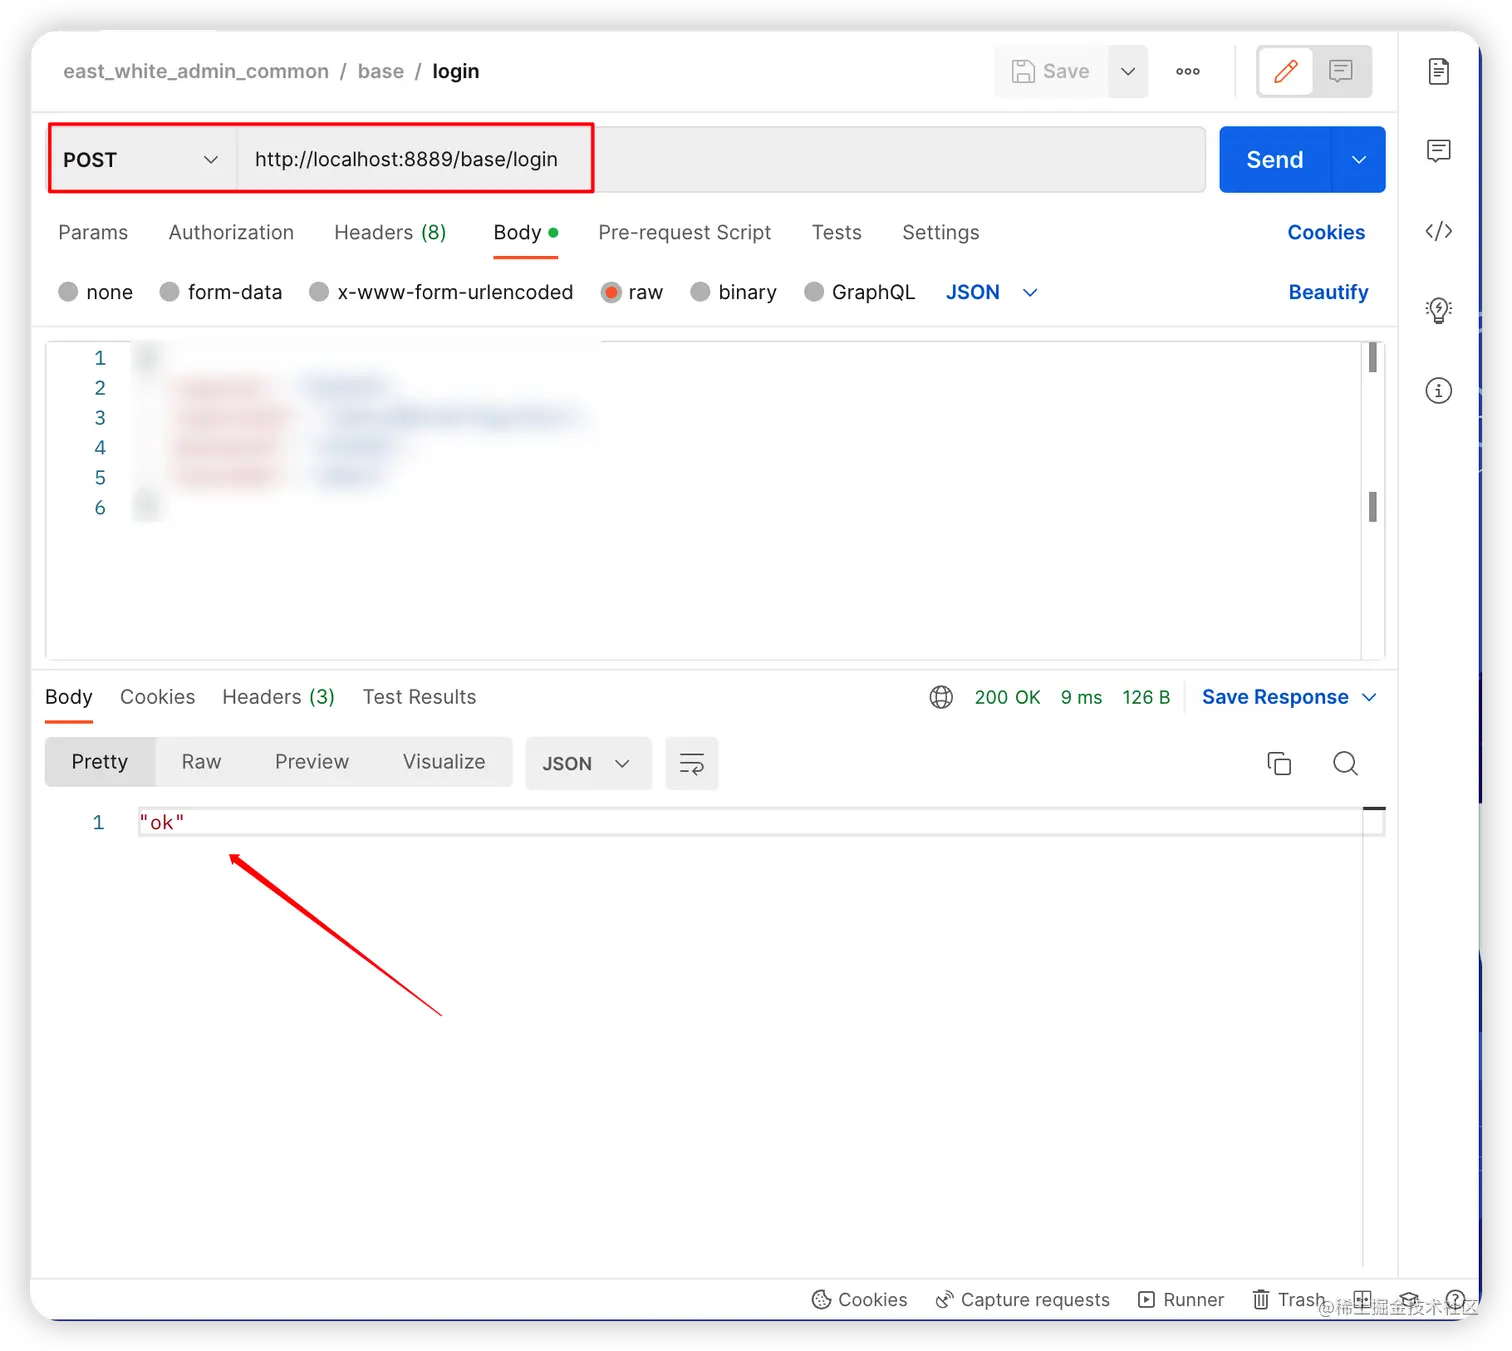
Task: Open the Tests tab
Action: (x=837, y=232)
